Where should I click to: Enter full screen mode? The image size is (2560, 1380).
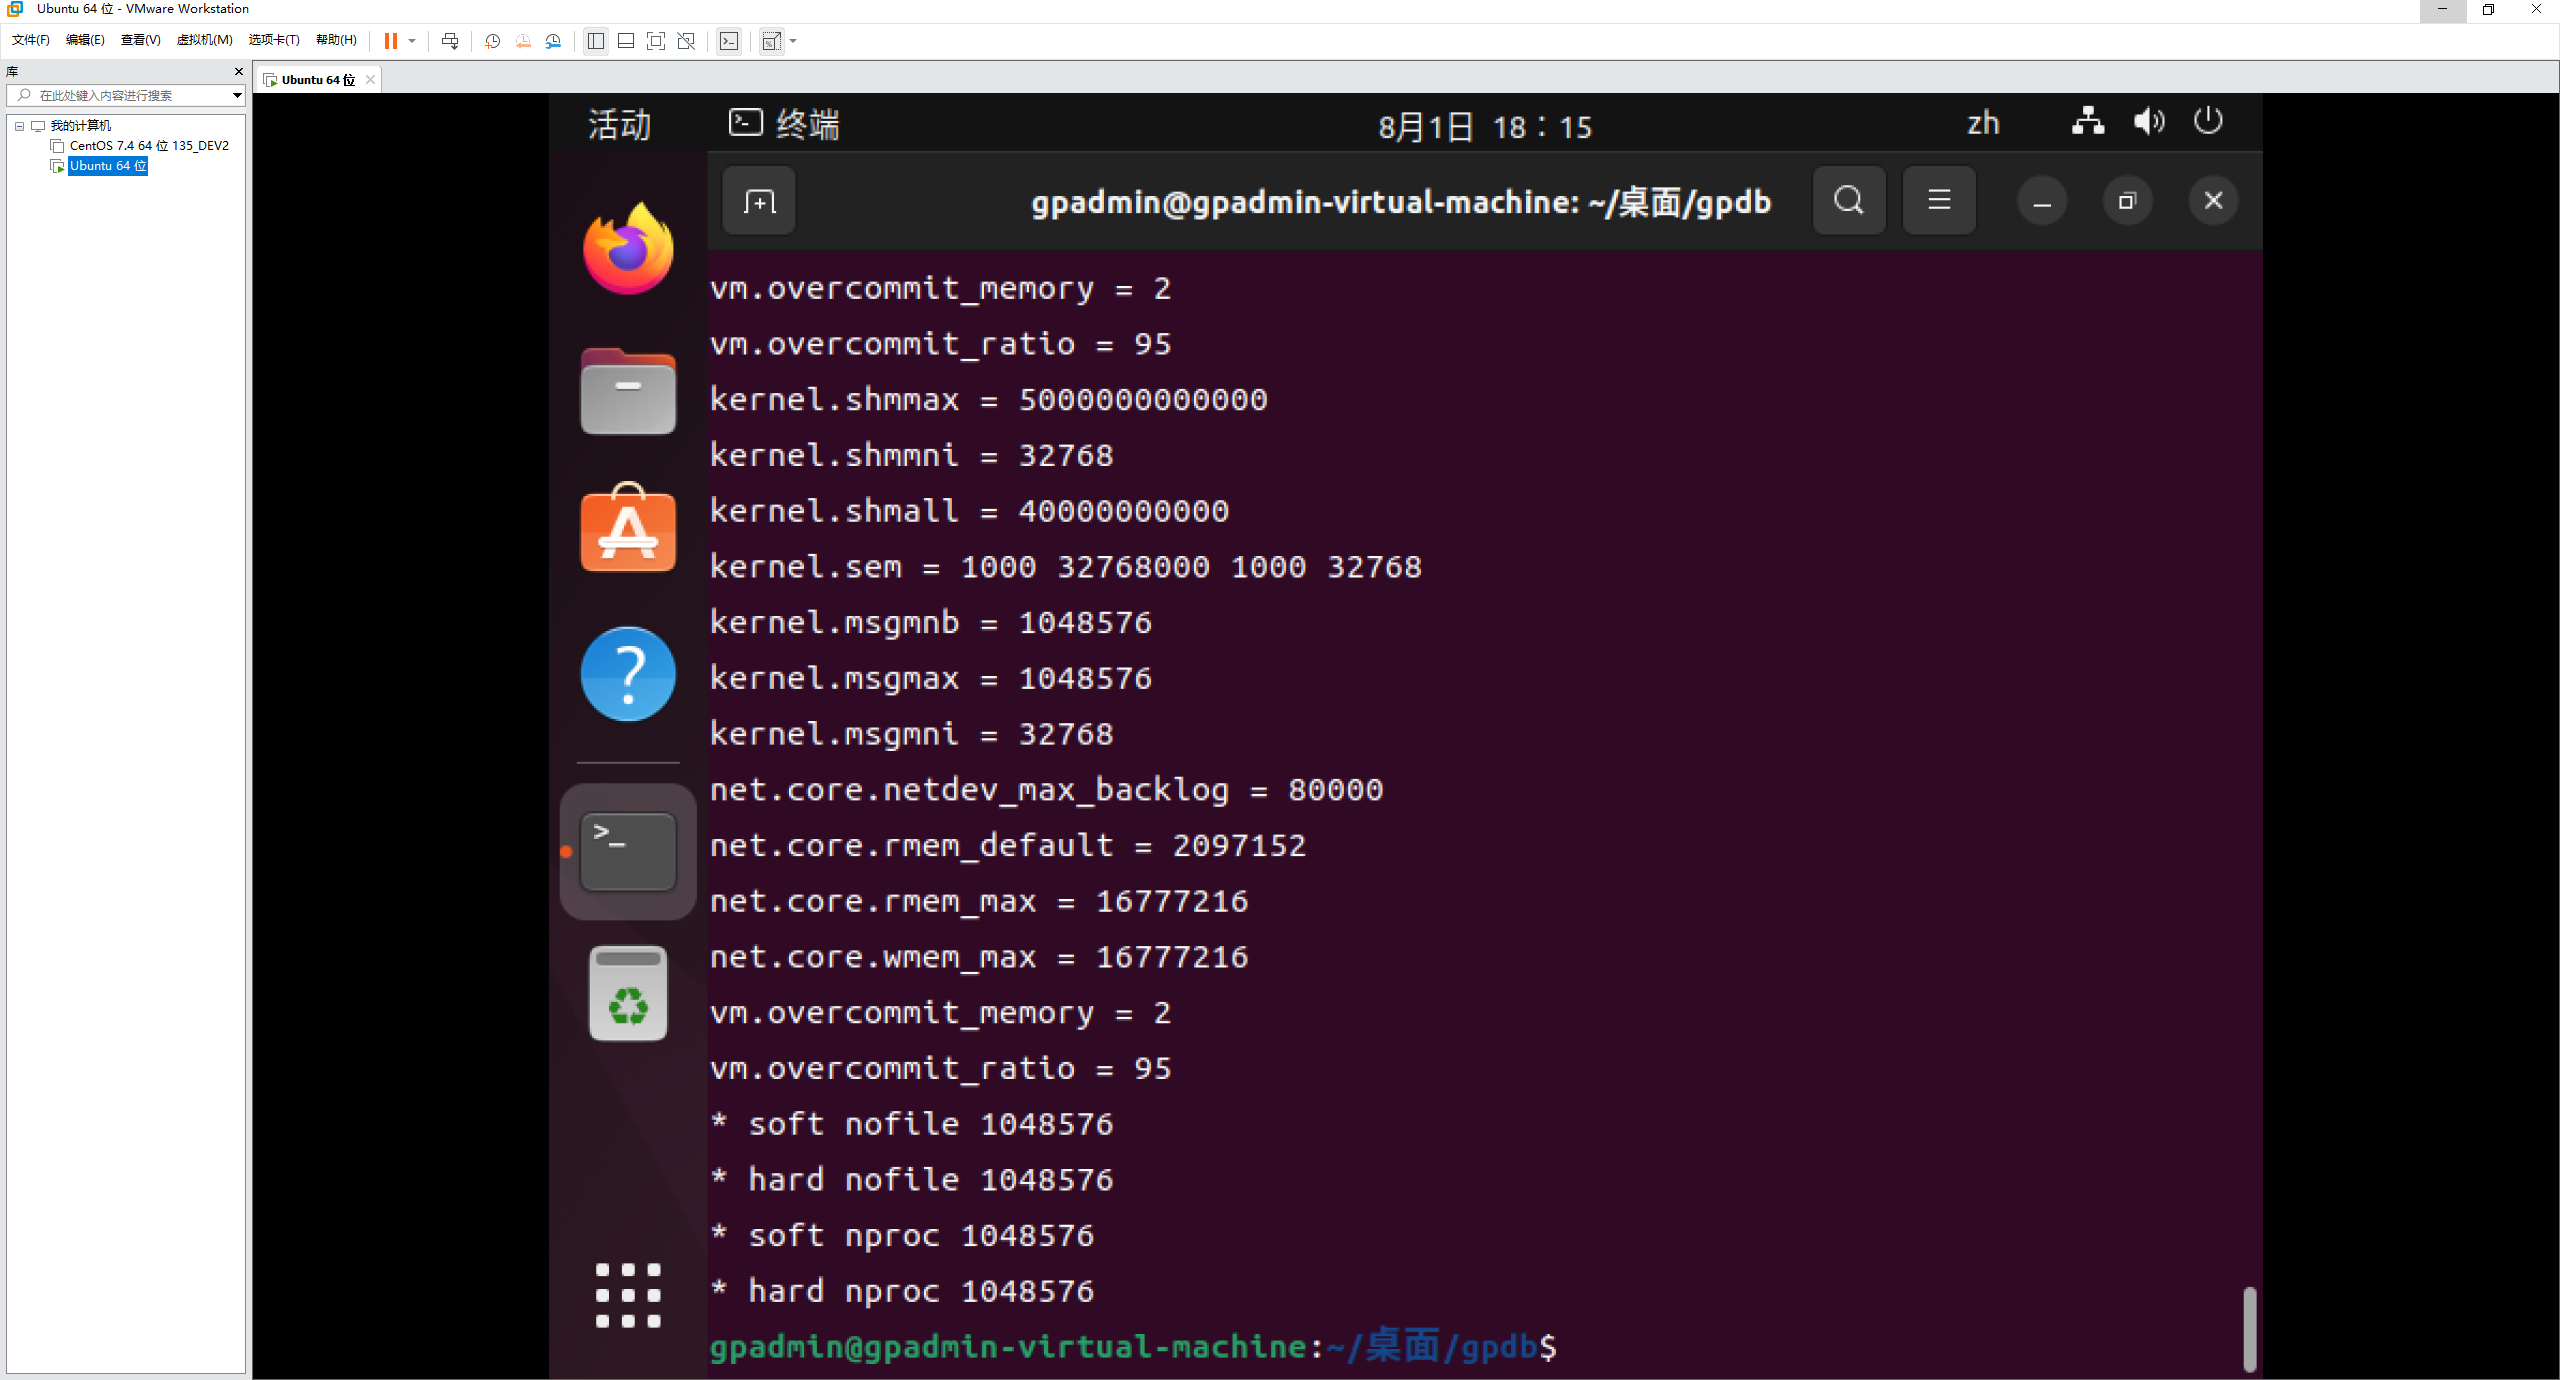(656, 41)
